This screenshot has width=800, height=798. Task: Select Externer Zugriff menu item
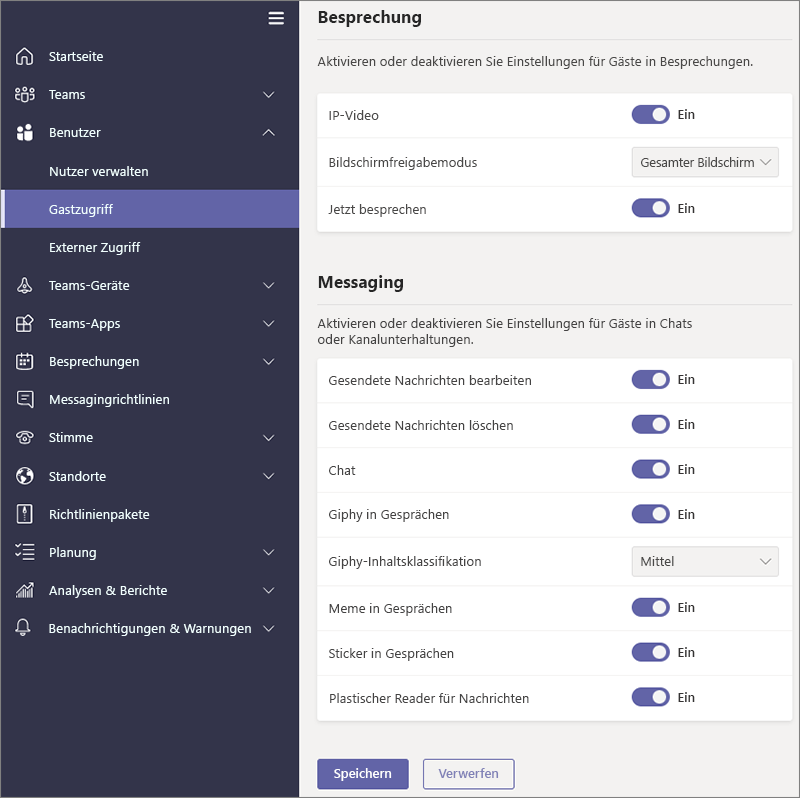point(94,248)
